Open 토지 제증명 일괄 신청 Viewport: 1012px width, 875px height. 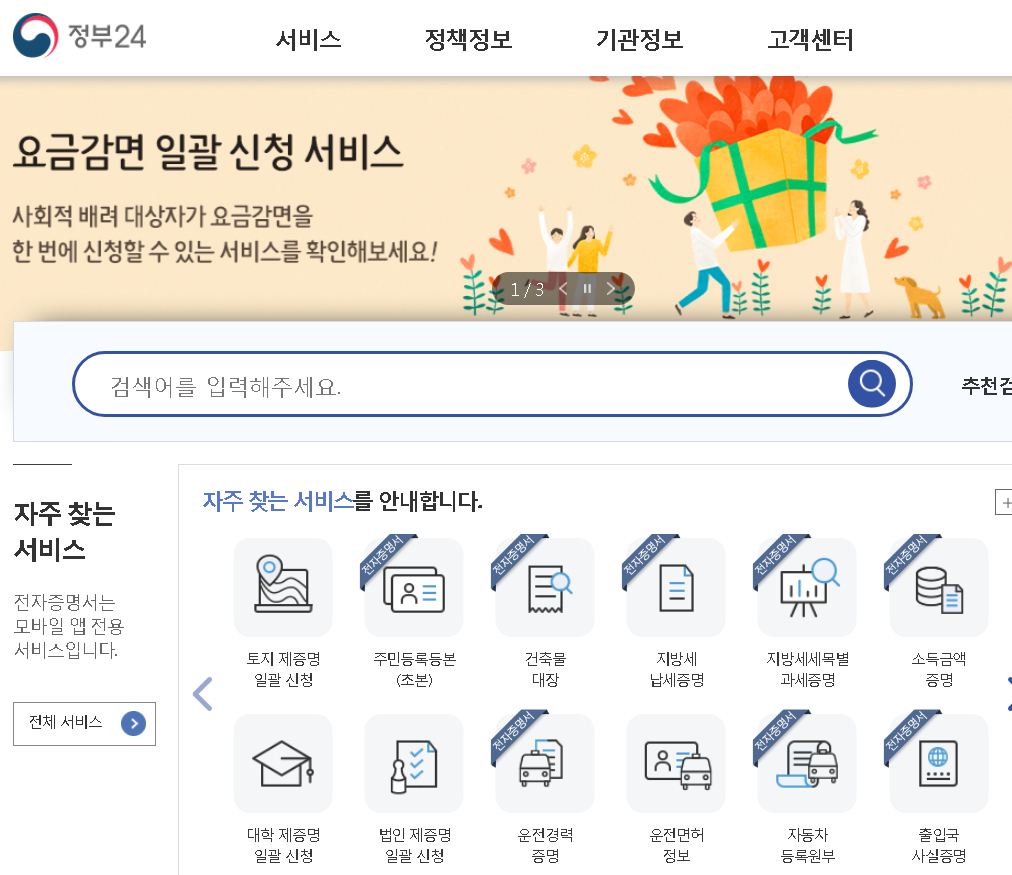coord(282,587)
